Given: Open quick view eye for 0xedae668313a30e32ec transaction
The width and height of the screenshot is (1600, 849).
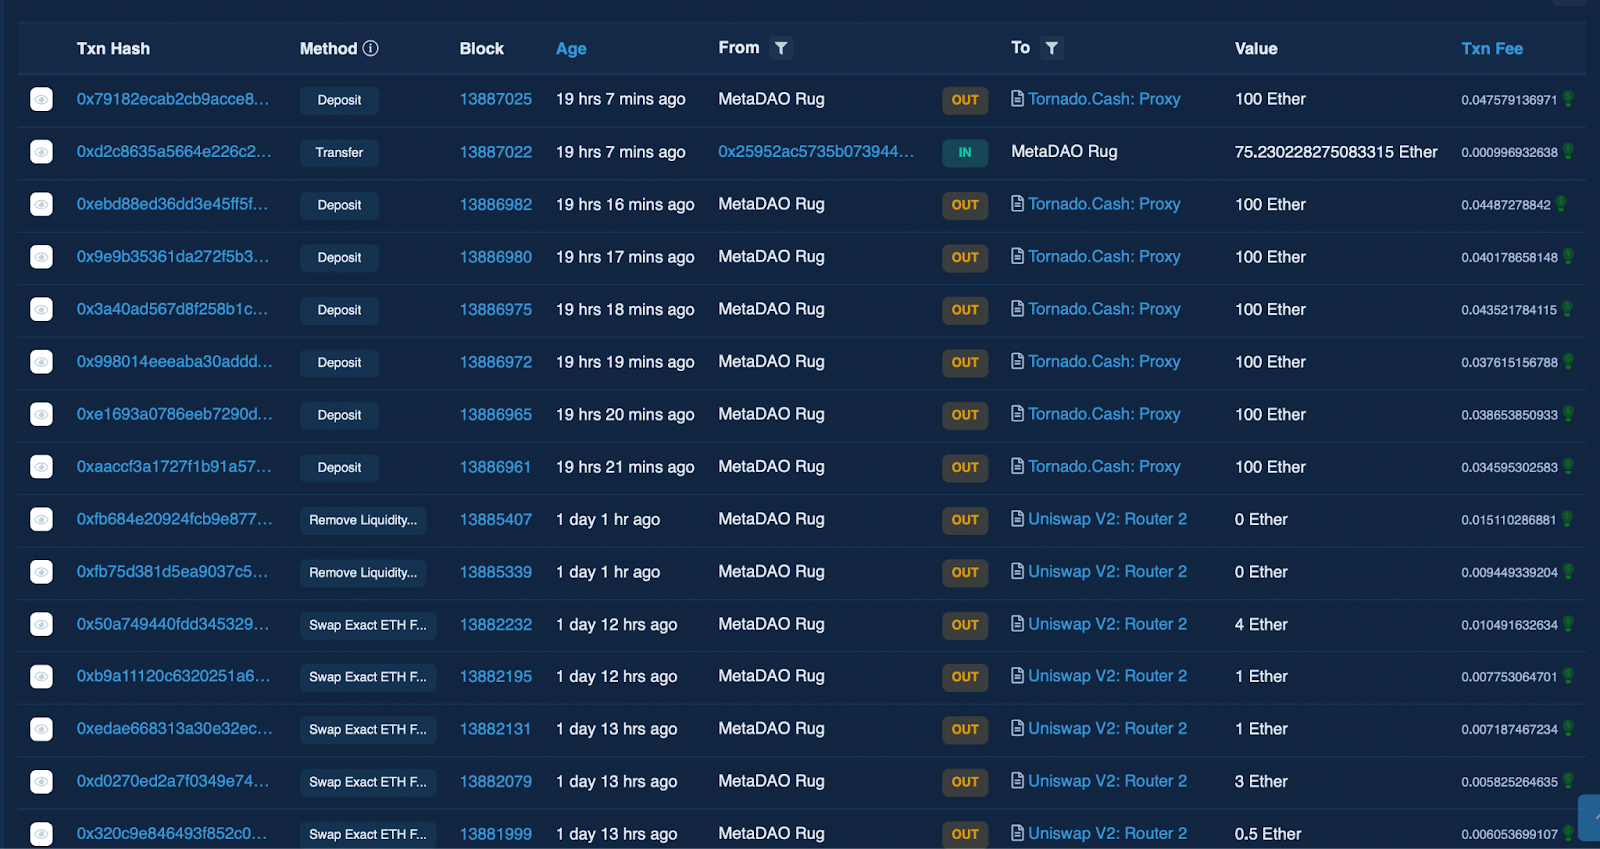Looking at the screenshot, I should [41, 729].
